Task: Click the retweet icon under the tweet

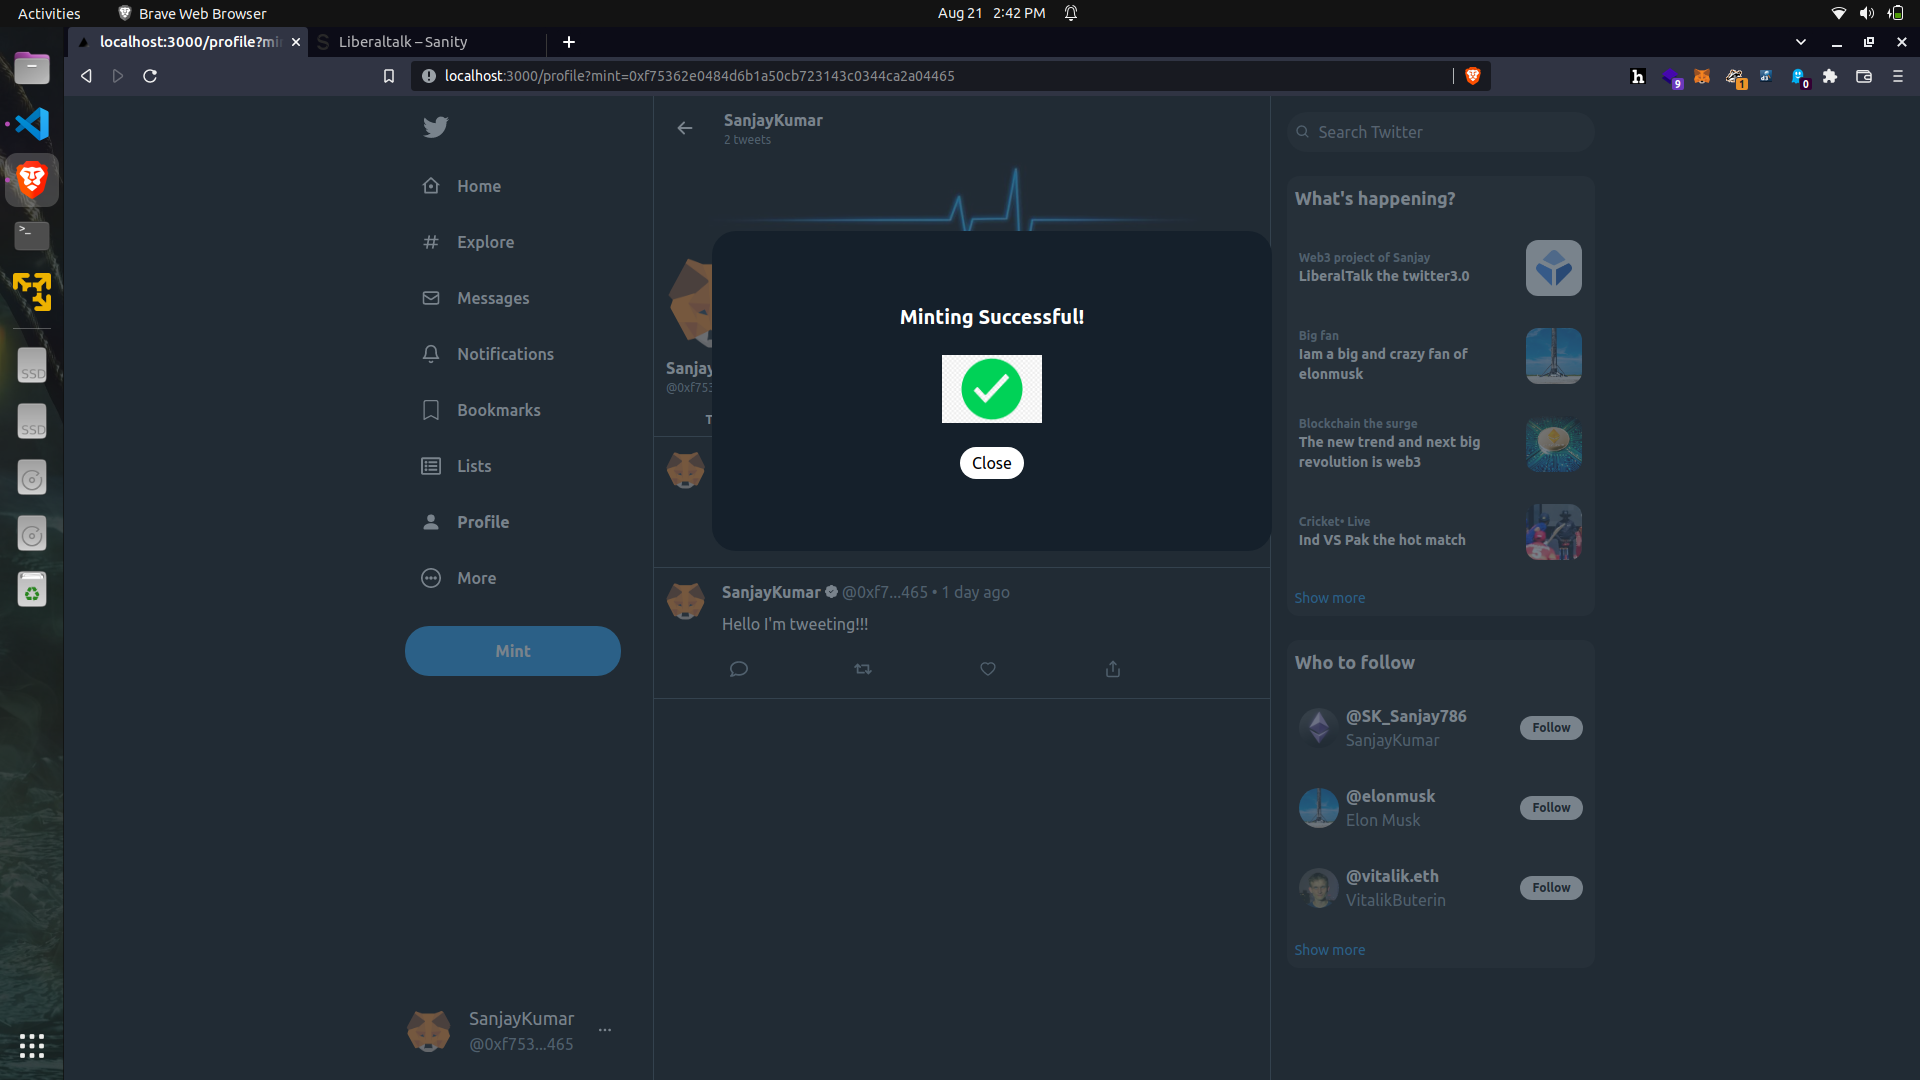Action: [x=863, y=669]
